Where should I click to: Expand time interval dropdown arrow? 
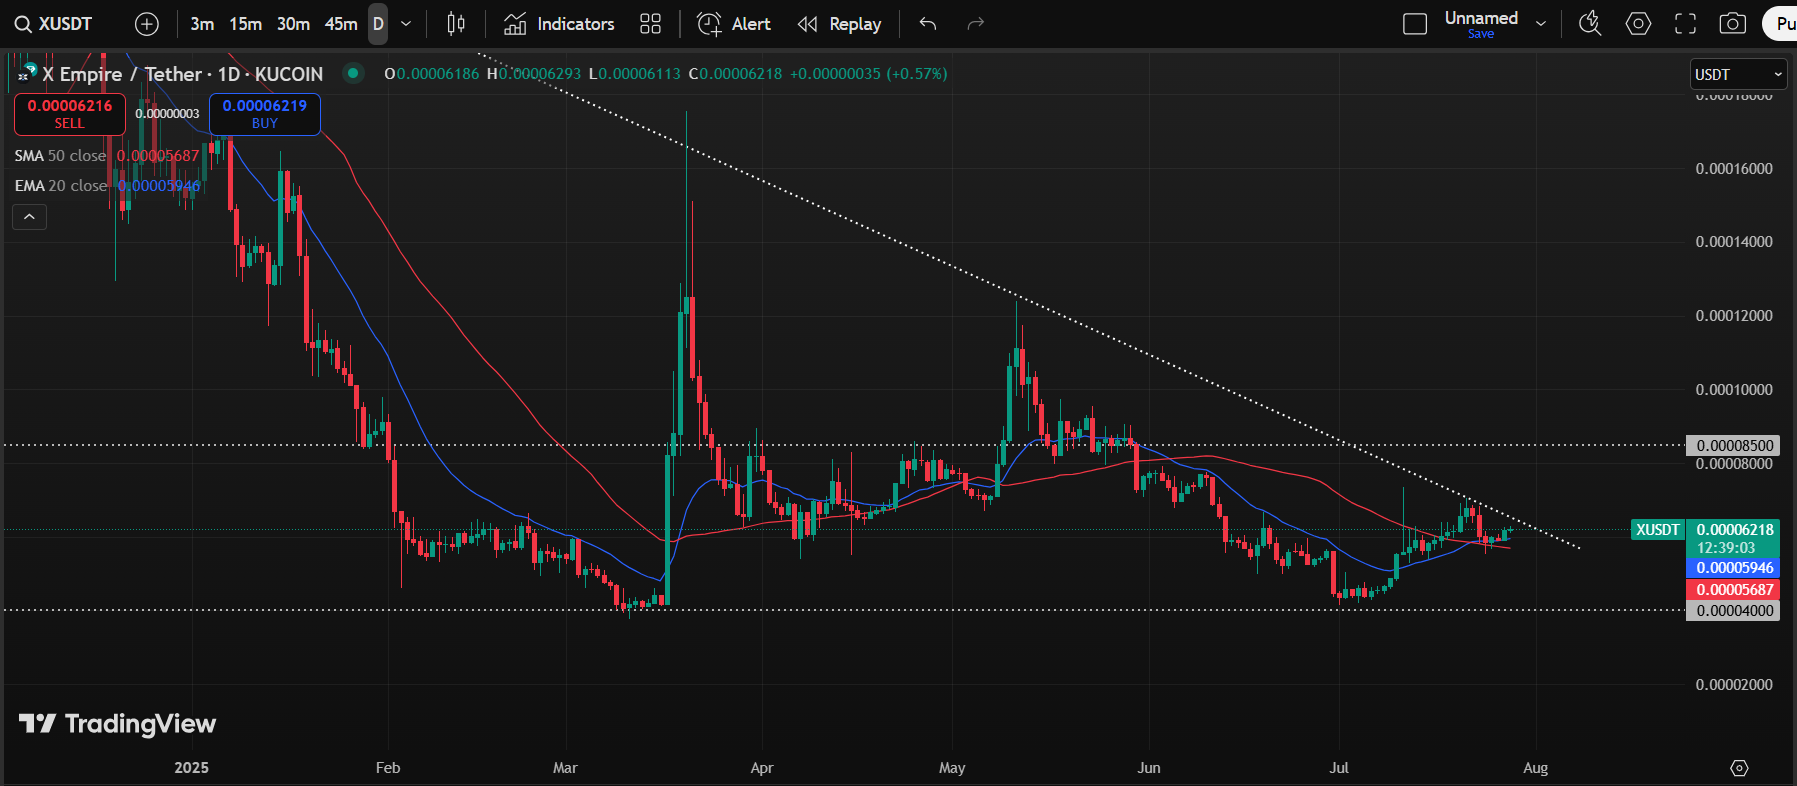tap(406, 24)
